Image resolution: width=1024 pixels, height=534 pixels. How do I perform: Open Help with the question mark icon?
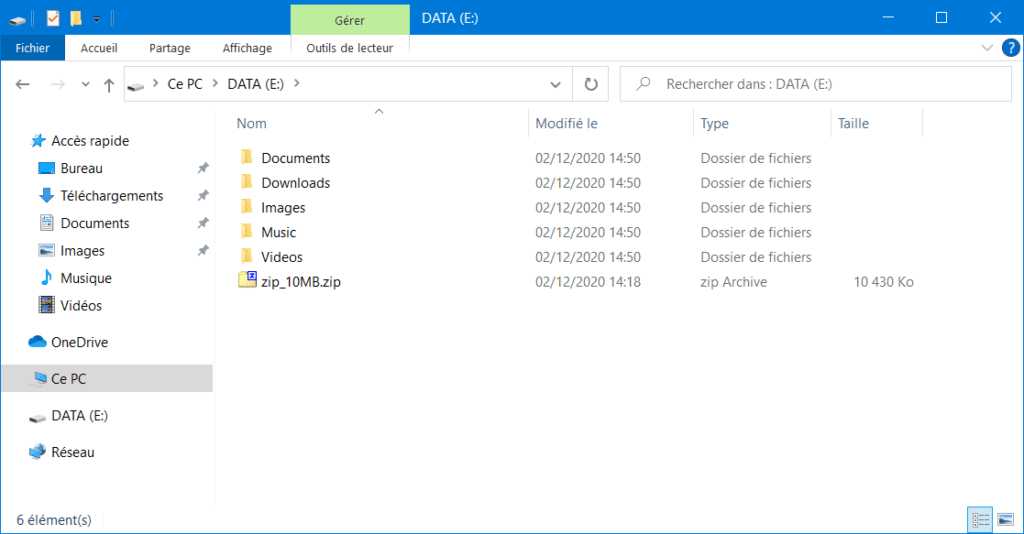click(x=1010, y=48)
